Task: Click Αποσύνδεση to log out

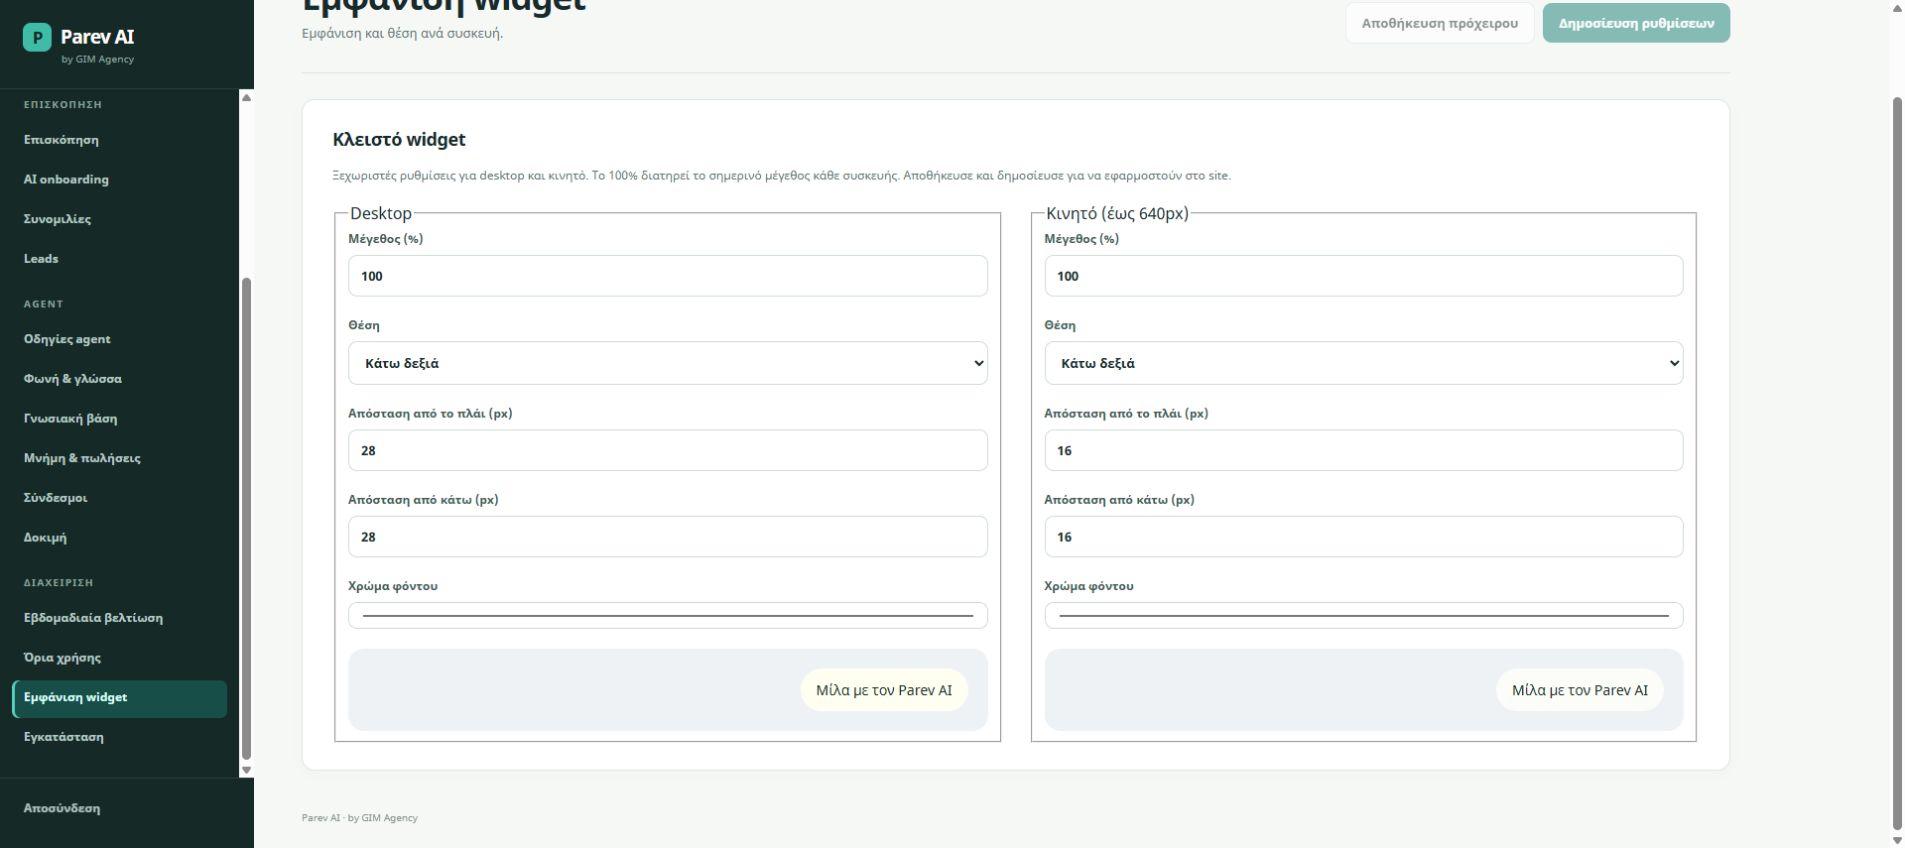Action: (62, 809)
